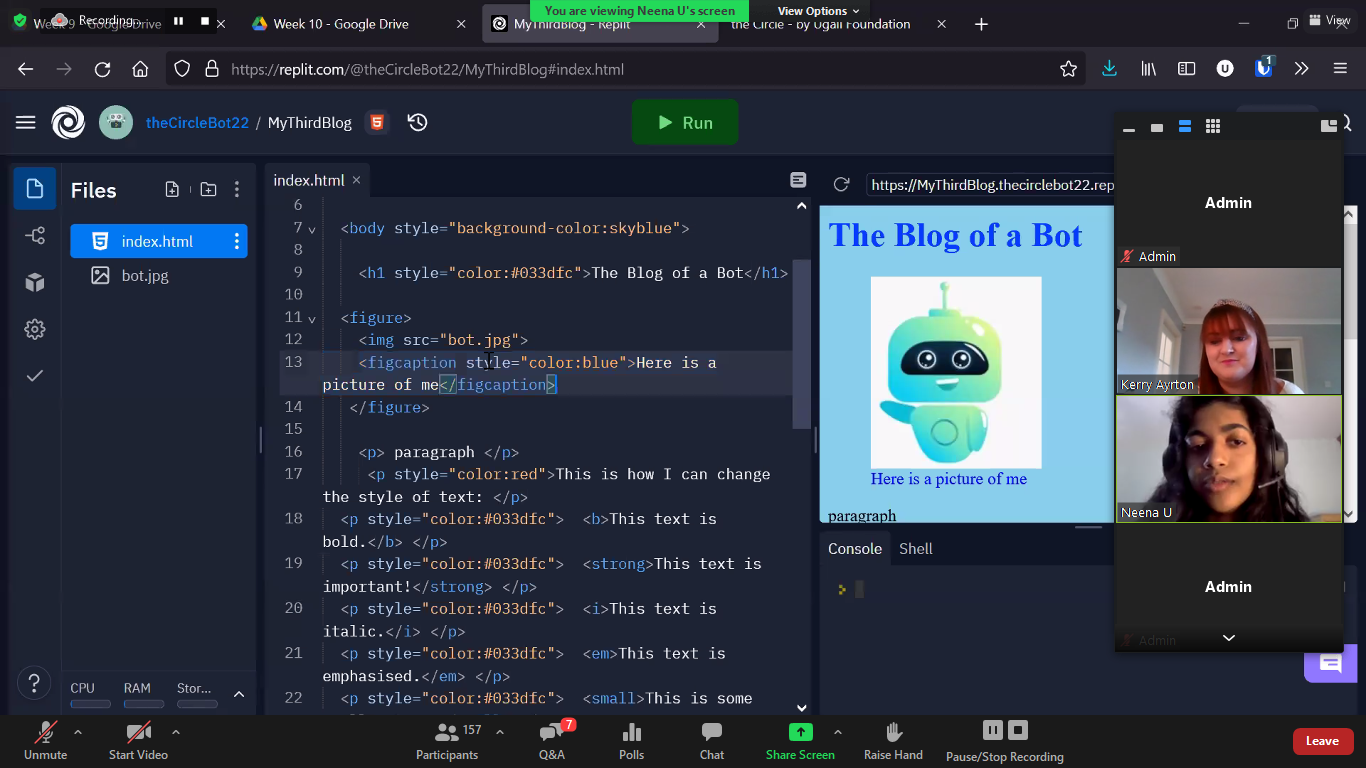Expand audio options arrow beside Unmute
1366x768 pixels.
point(78,731)
